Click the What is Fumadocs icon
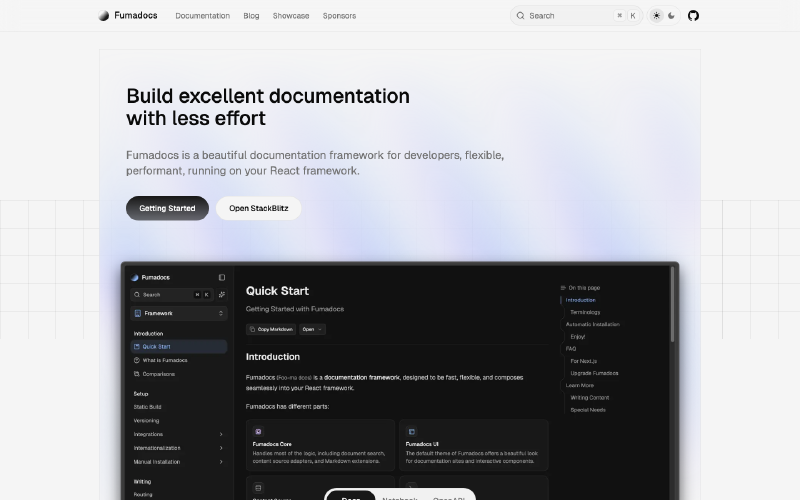Viewport: 800px width, 500px height. [x=136, y=360]
